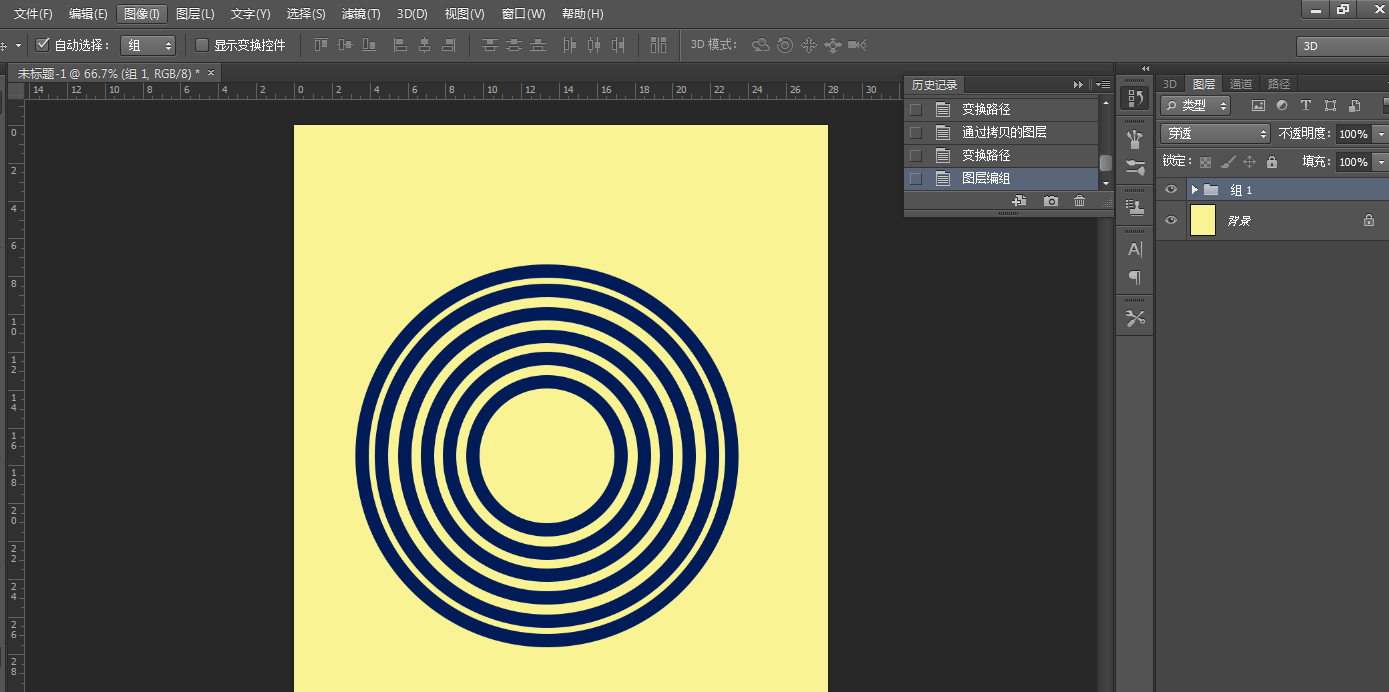
Task: Delete current history state with trash icon
Action: point(1079,201)
